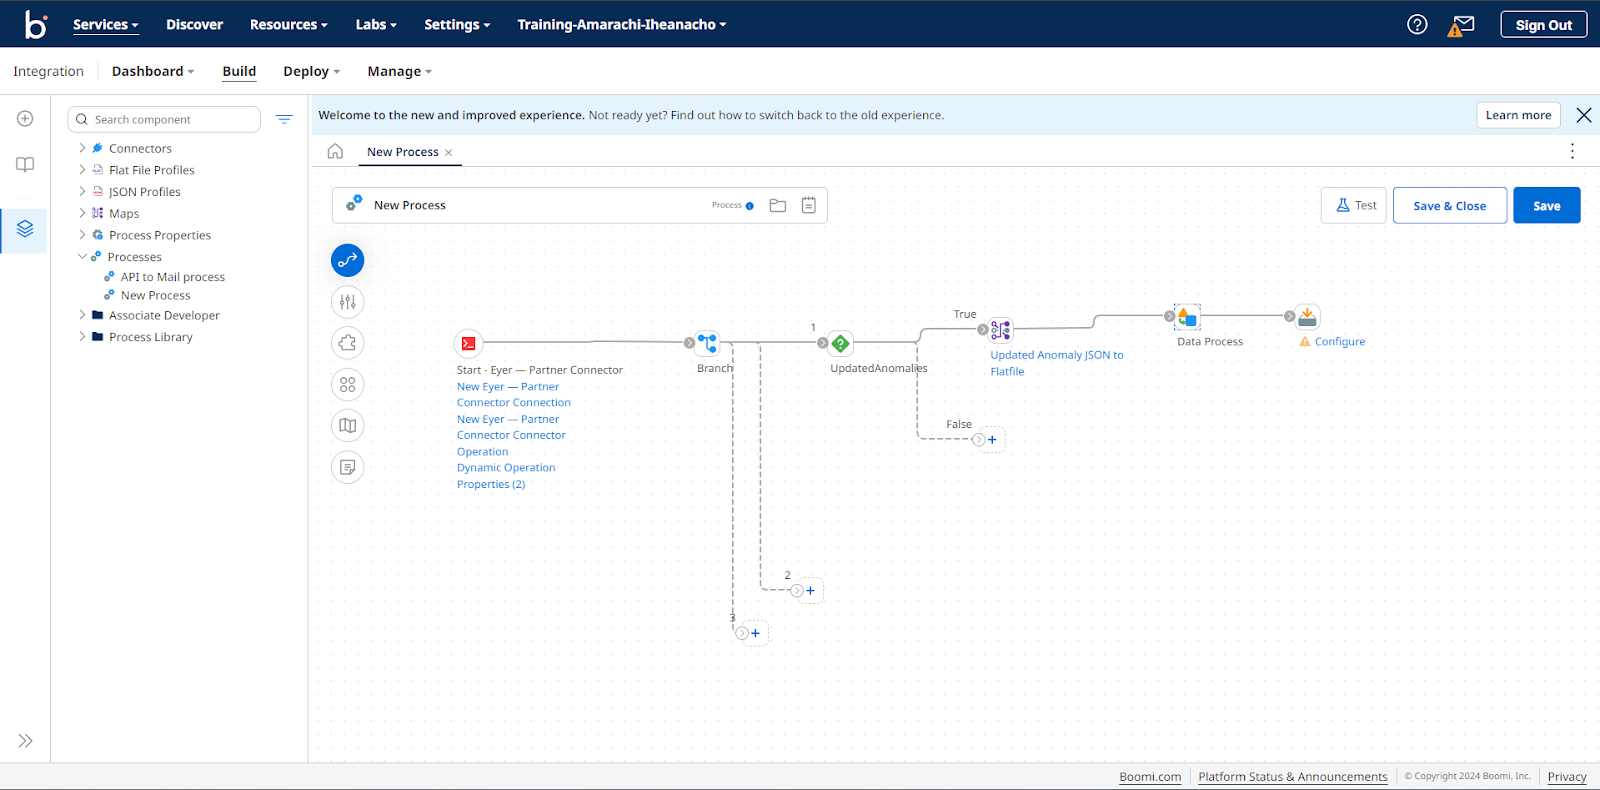The width and height of the screenshot is (1600, 790).
Task: Click the Test button
Action: point(1354,205)
